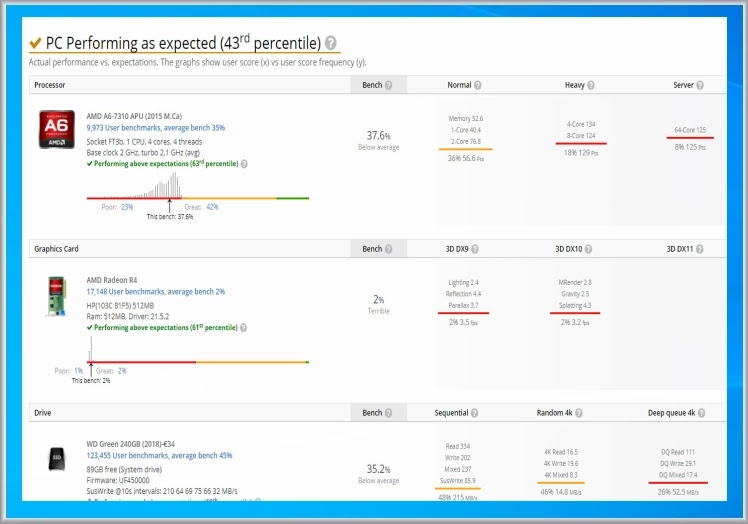
Task: Click the drive 35.2% bench score
Action: click(x=378, y=469)
